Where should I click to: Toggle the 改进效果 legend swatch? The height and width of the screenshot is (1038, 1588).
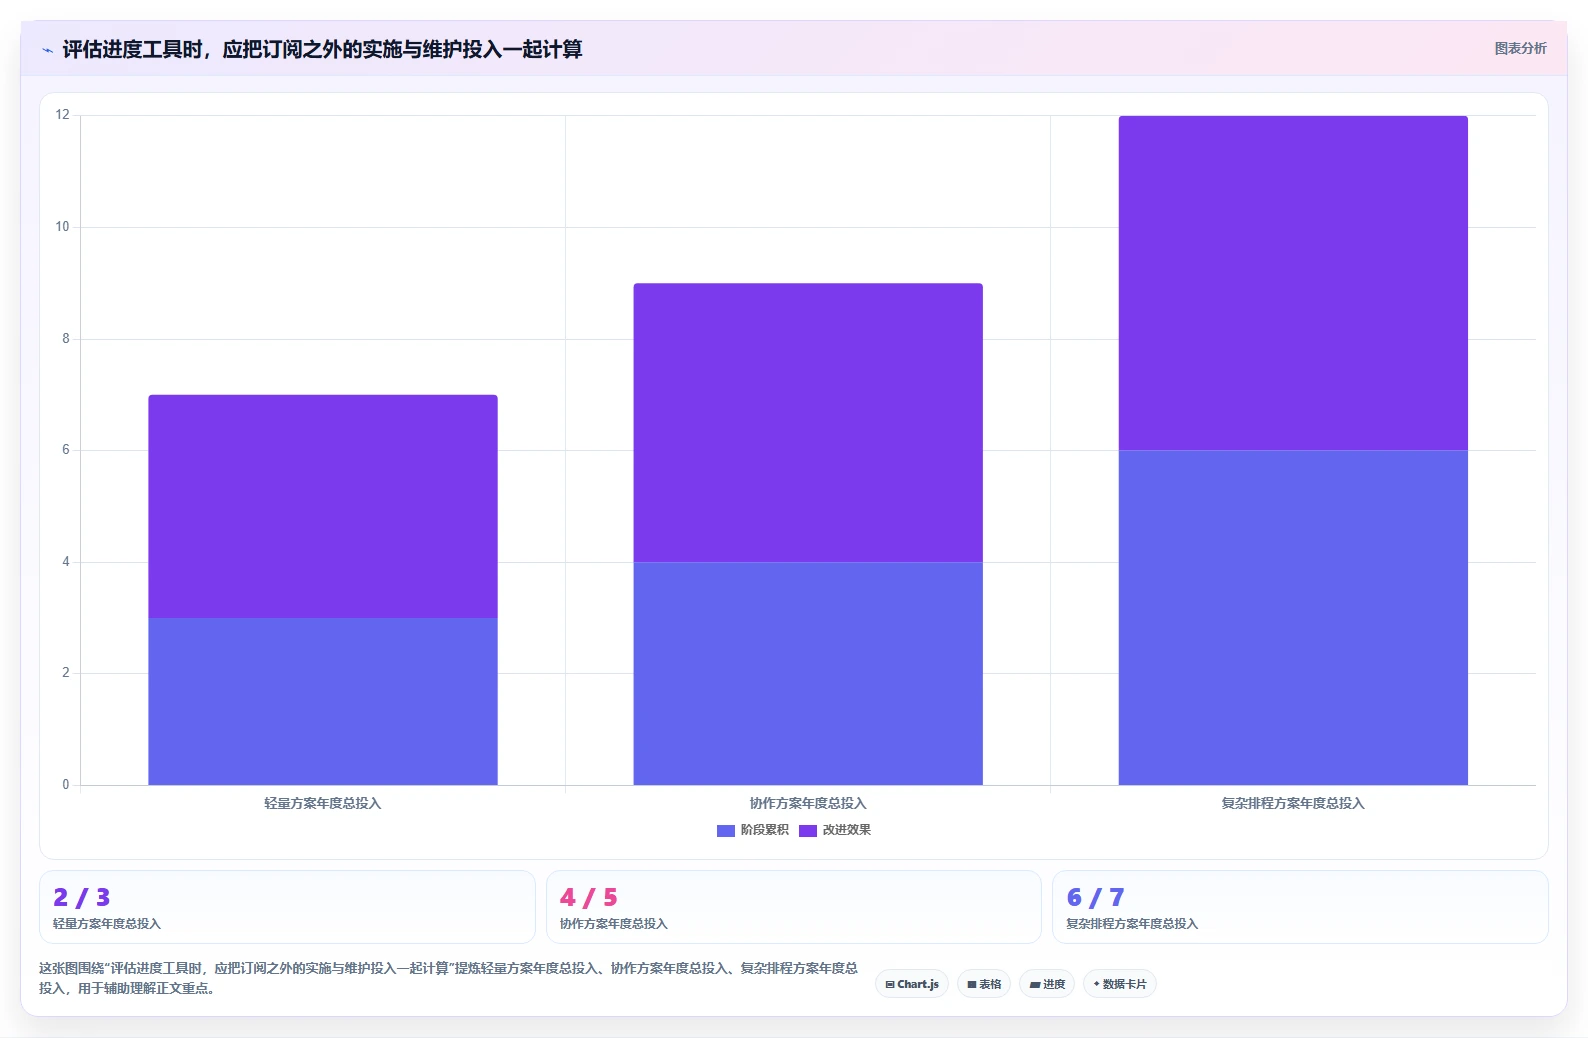(x=808, y=831)
